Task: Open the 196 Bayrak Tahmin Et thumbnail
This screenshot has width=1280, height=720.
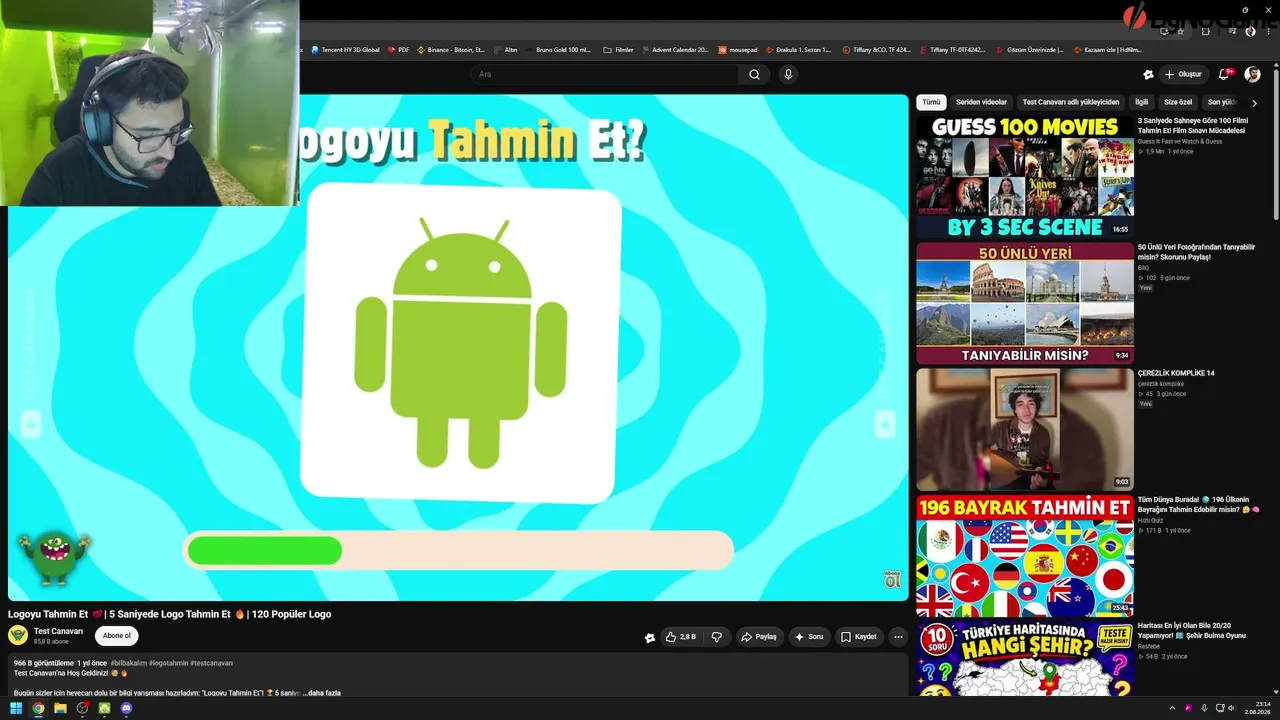Action: coord(1025,555)
